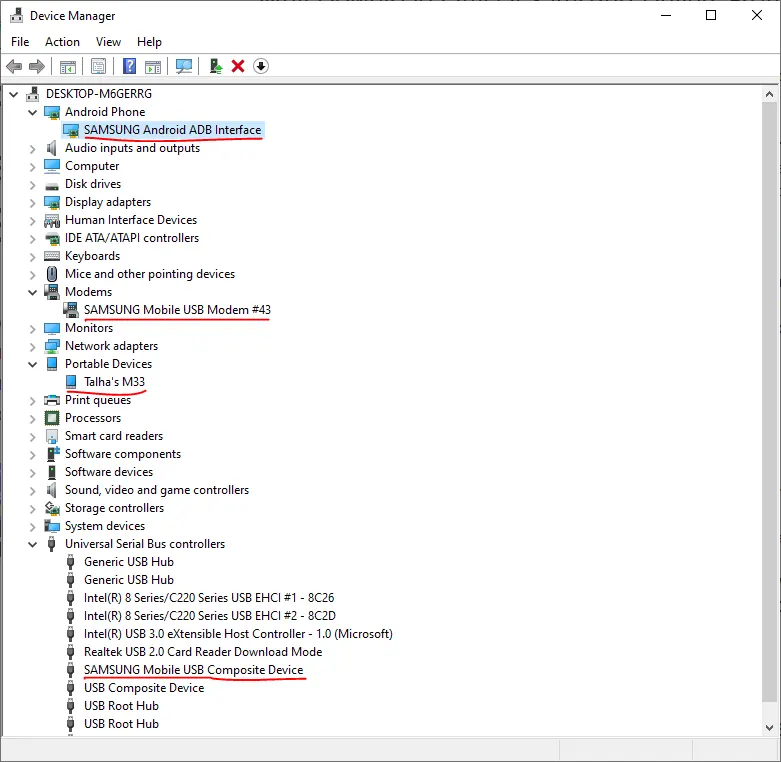Click the Processors category icon
This screenshot has height=762, width=781.
[52, 418]
